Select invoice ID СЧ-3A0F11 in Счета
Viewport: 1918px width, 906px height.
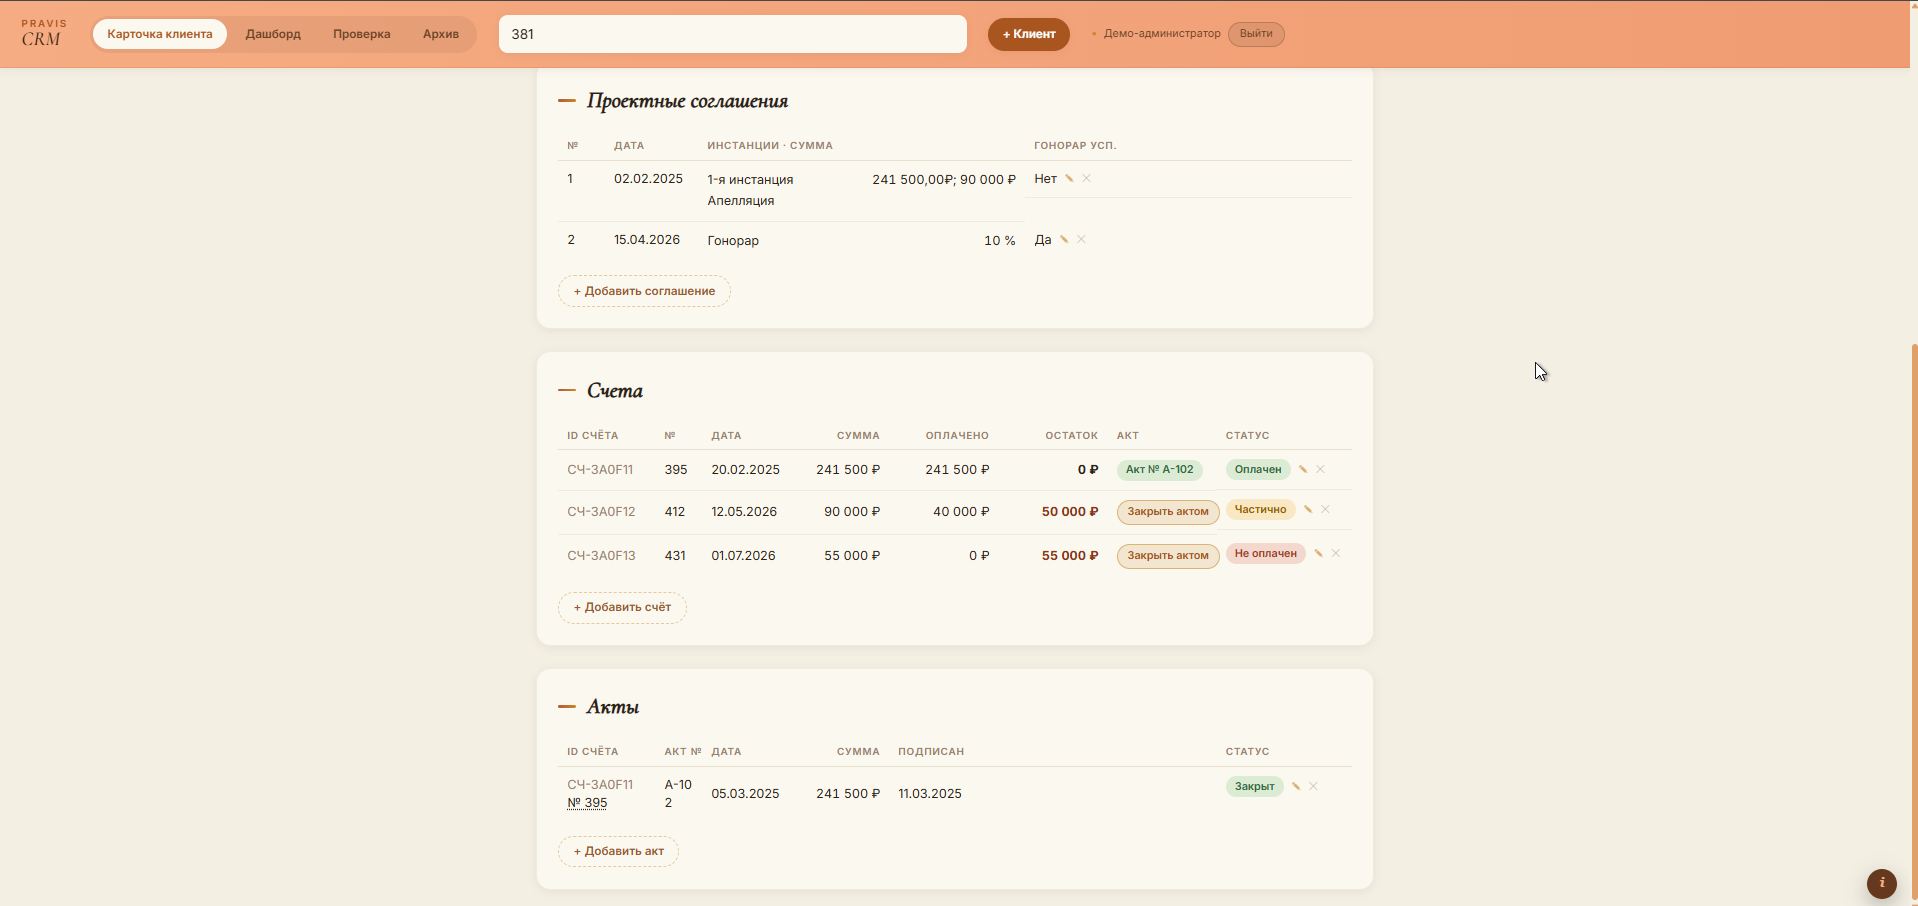point(600,470)
